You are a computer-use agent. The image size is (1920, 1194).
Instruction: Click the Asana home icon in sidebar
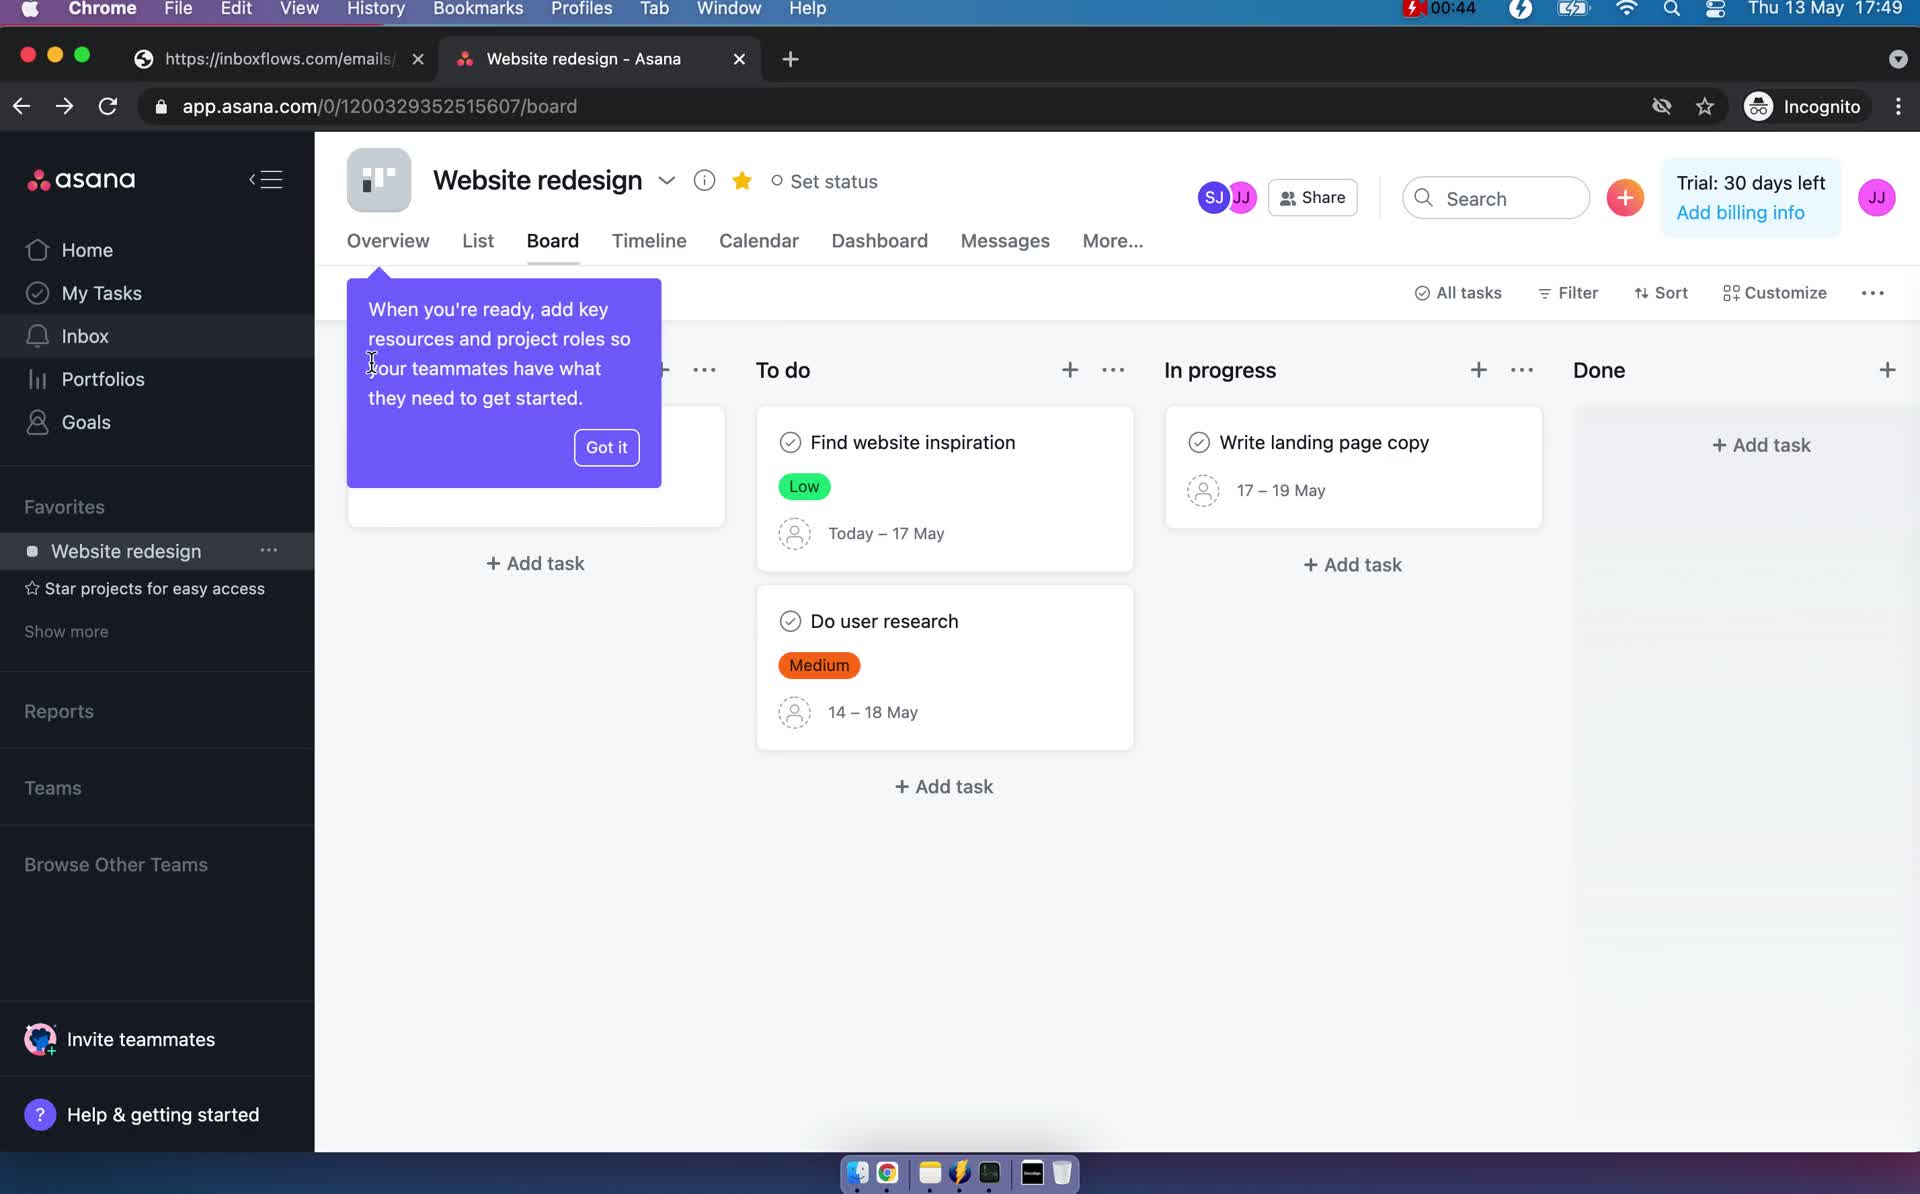click(x=37, y=249)
